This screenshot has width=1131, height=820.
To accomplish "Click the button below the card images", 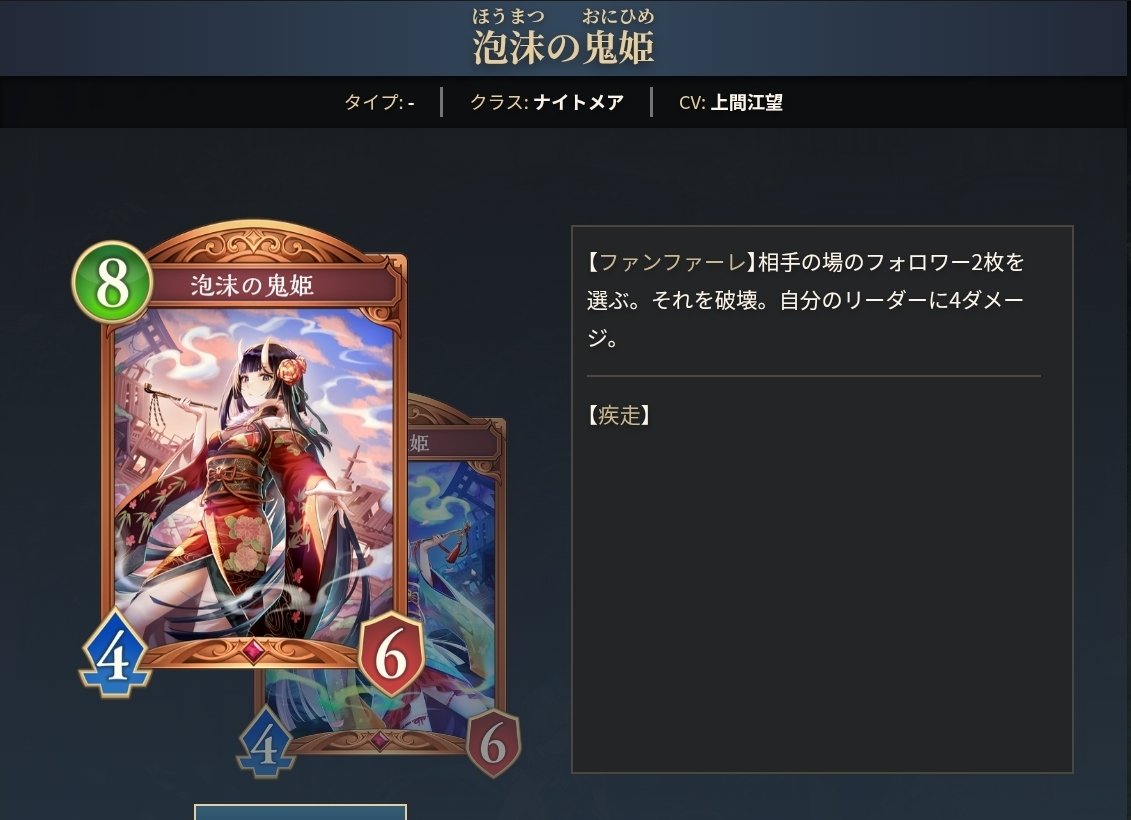I will (300, 812).
